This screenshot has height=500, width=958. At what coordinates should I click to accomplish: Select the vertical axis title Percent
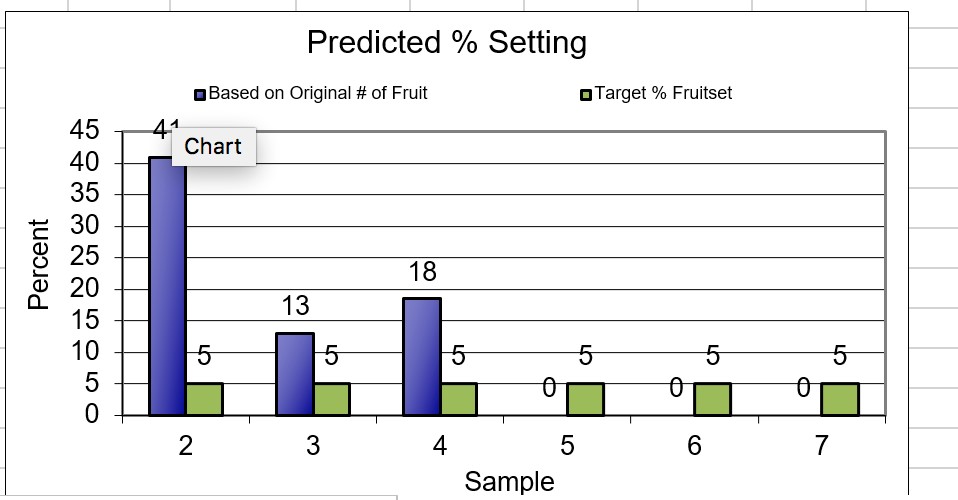(39, 264)
